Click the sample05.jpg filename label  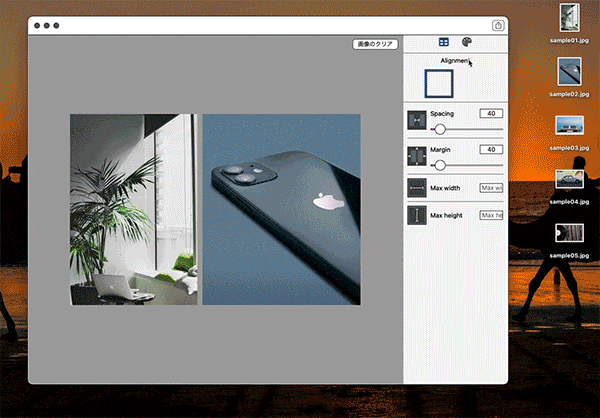click(569, 256)
